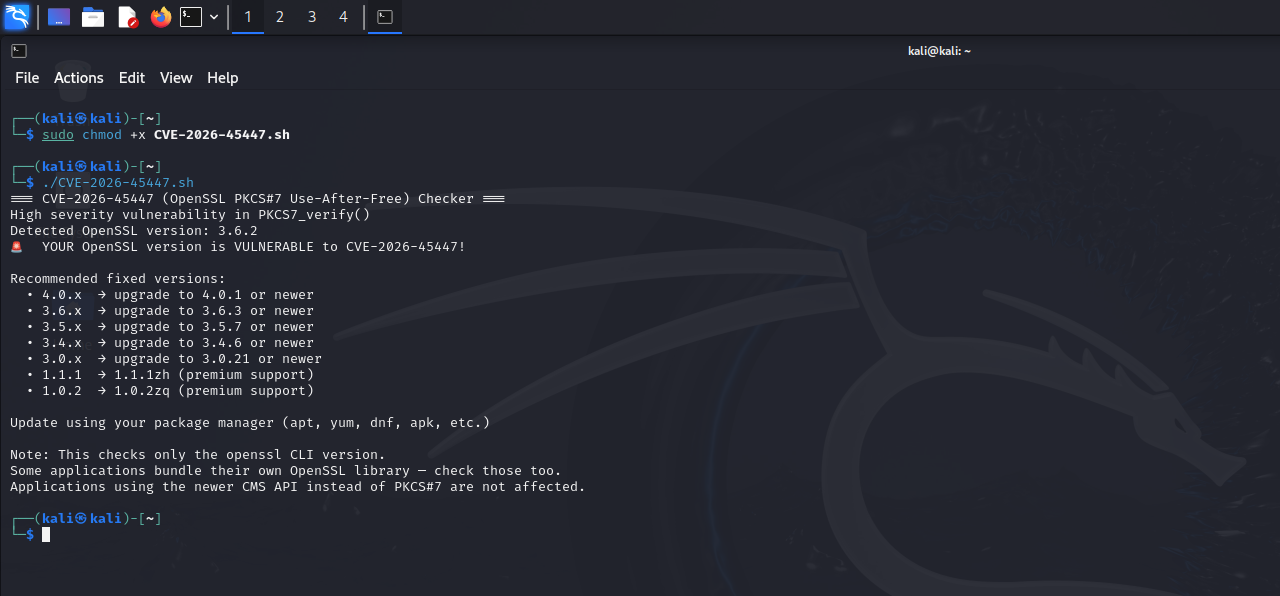Viewport: 1280px width, 596px height.
Task: Click 'Some applications bundle their own OpenSSL' line
Action: click(x=286, y=470)
